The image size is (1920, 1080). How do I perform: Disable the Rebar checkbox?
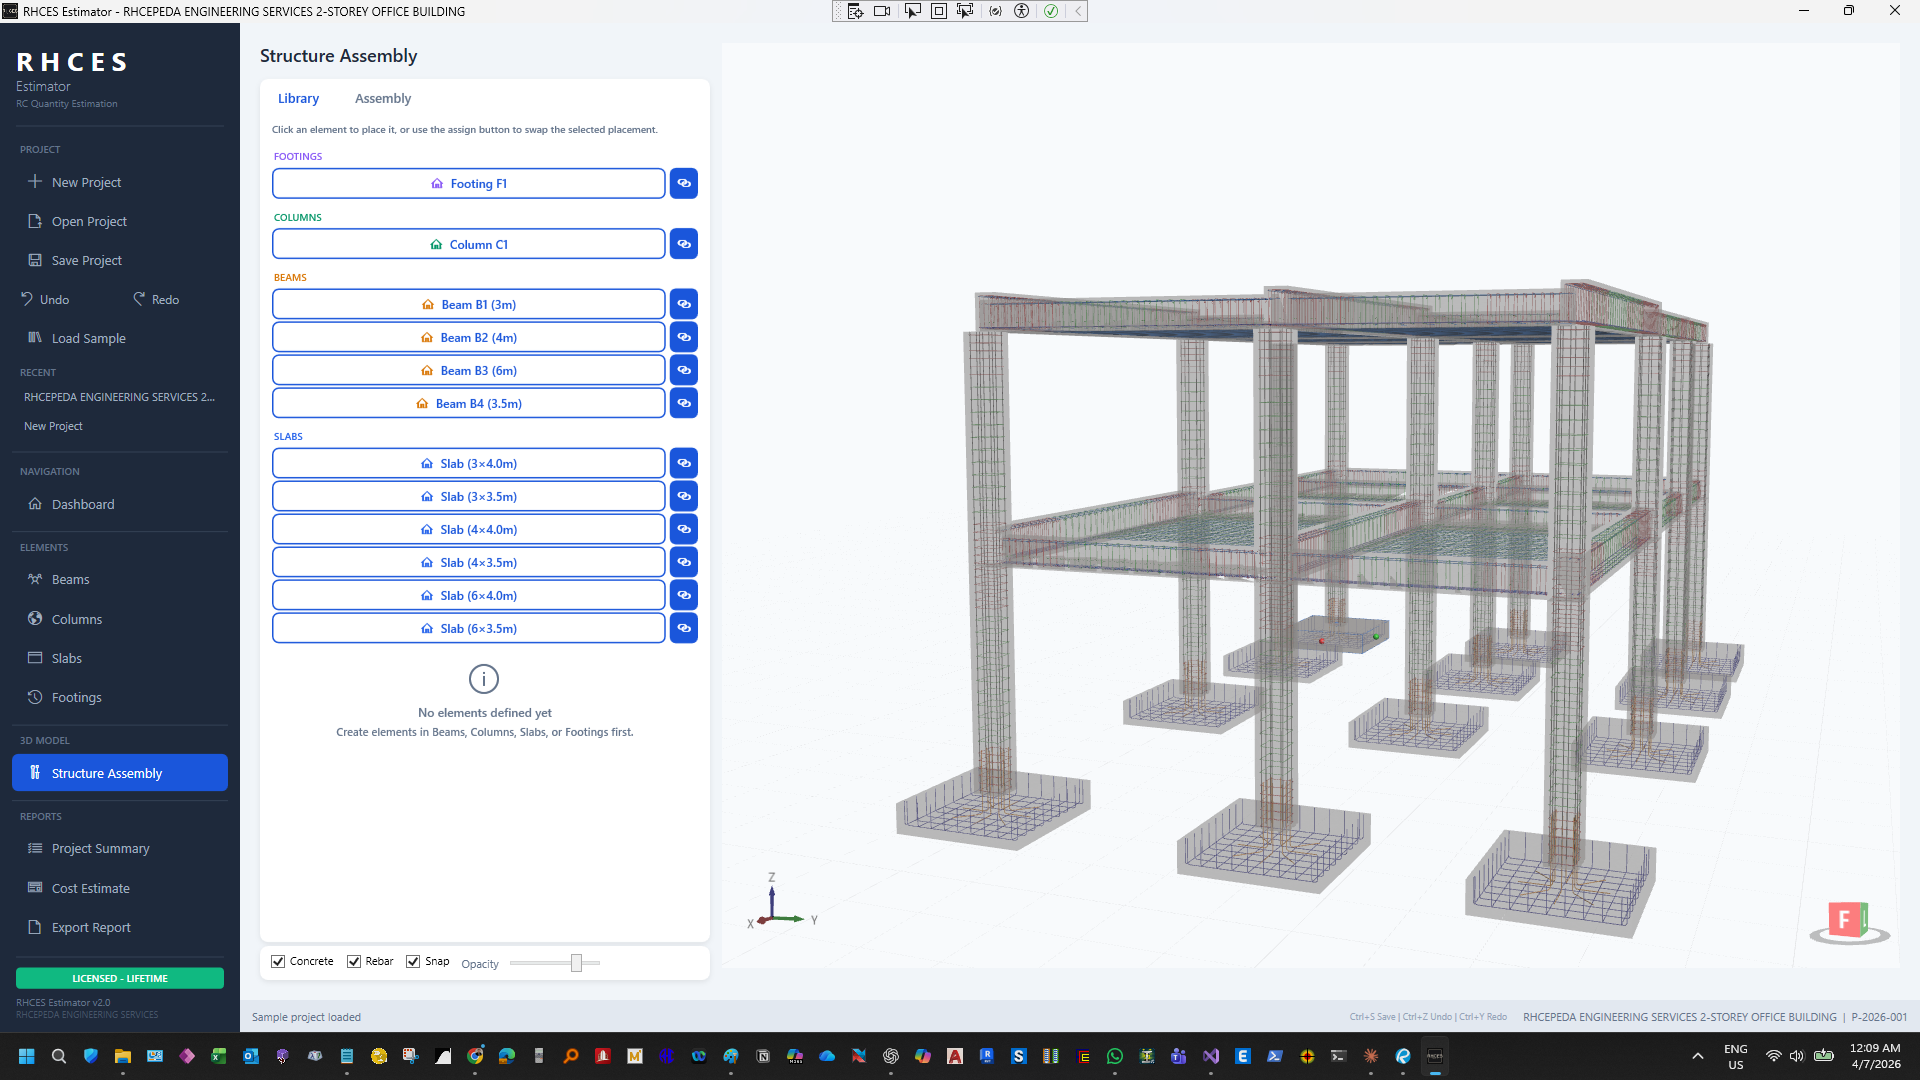click(354, 961)
